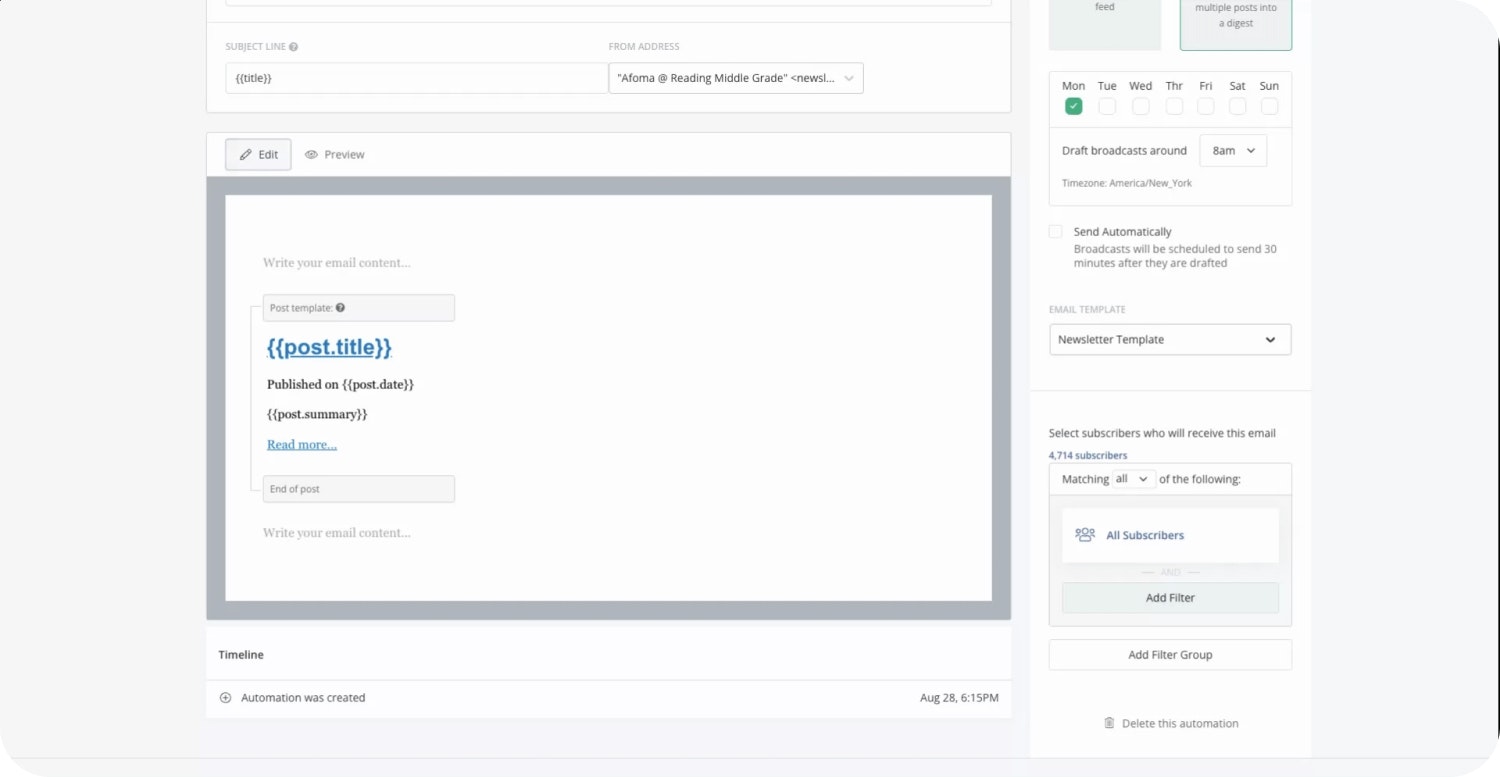Switch to the Preview tab
The height and width of the screenshot is (777, 1500).
click(335, 155)
